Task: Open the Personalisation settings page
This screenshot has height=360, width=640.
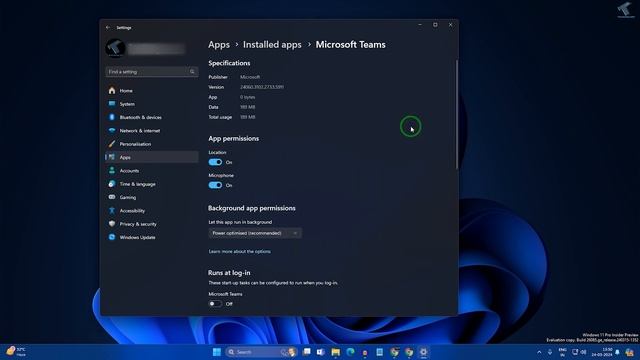Action: pyautogui.click(x=152, y=144)
